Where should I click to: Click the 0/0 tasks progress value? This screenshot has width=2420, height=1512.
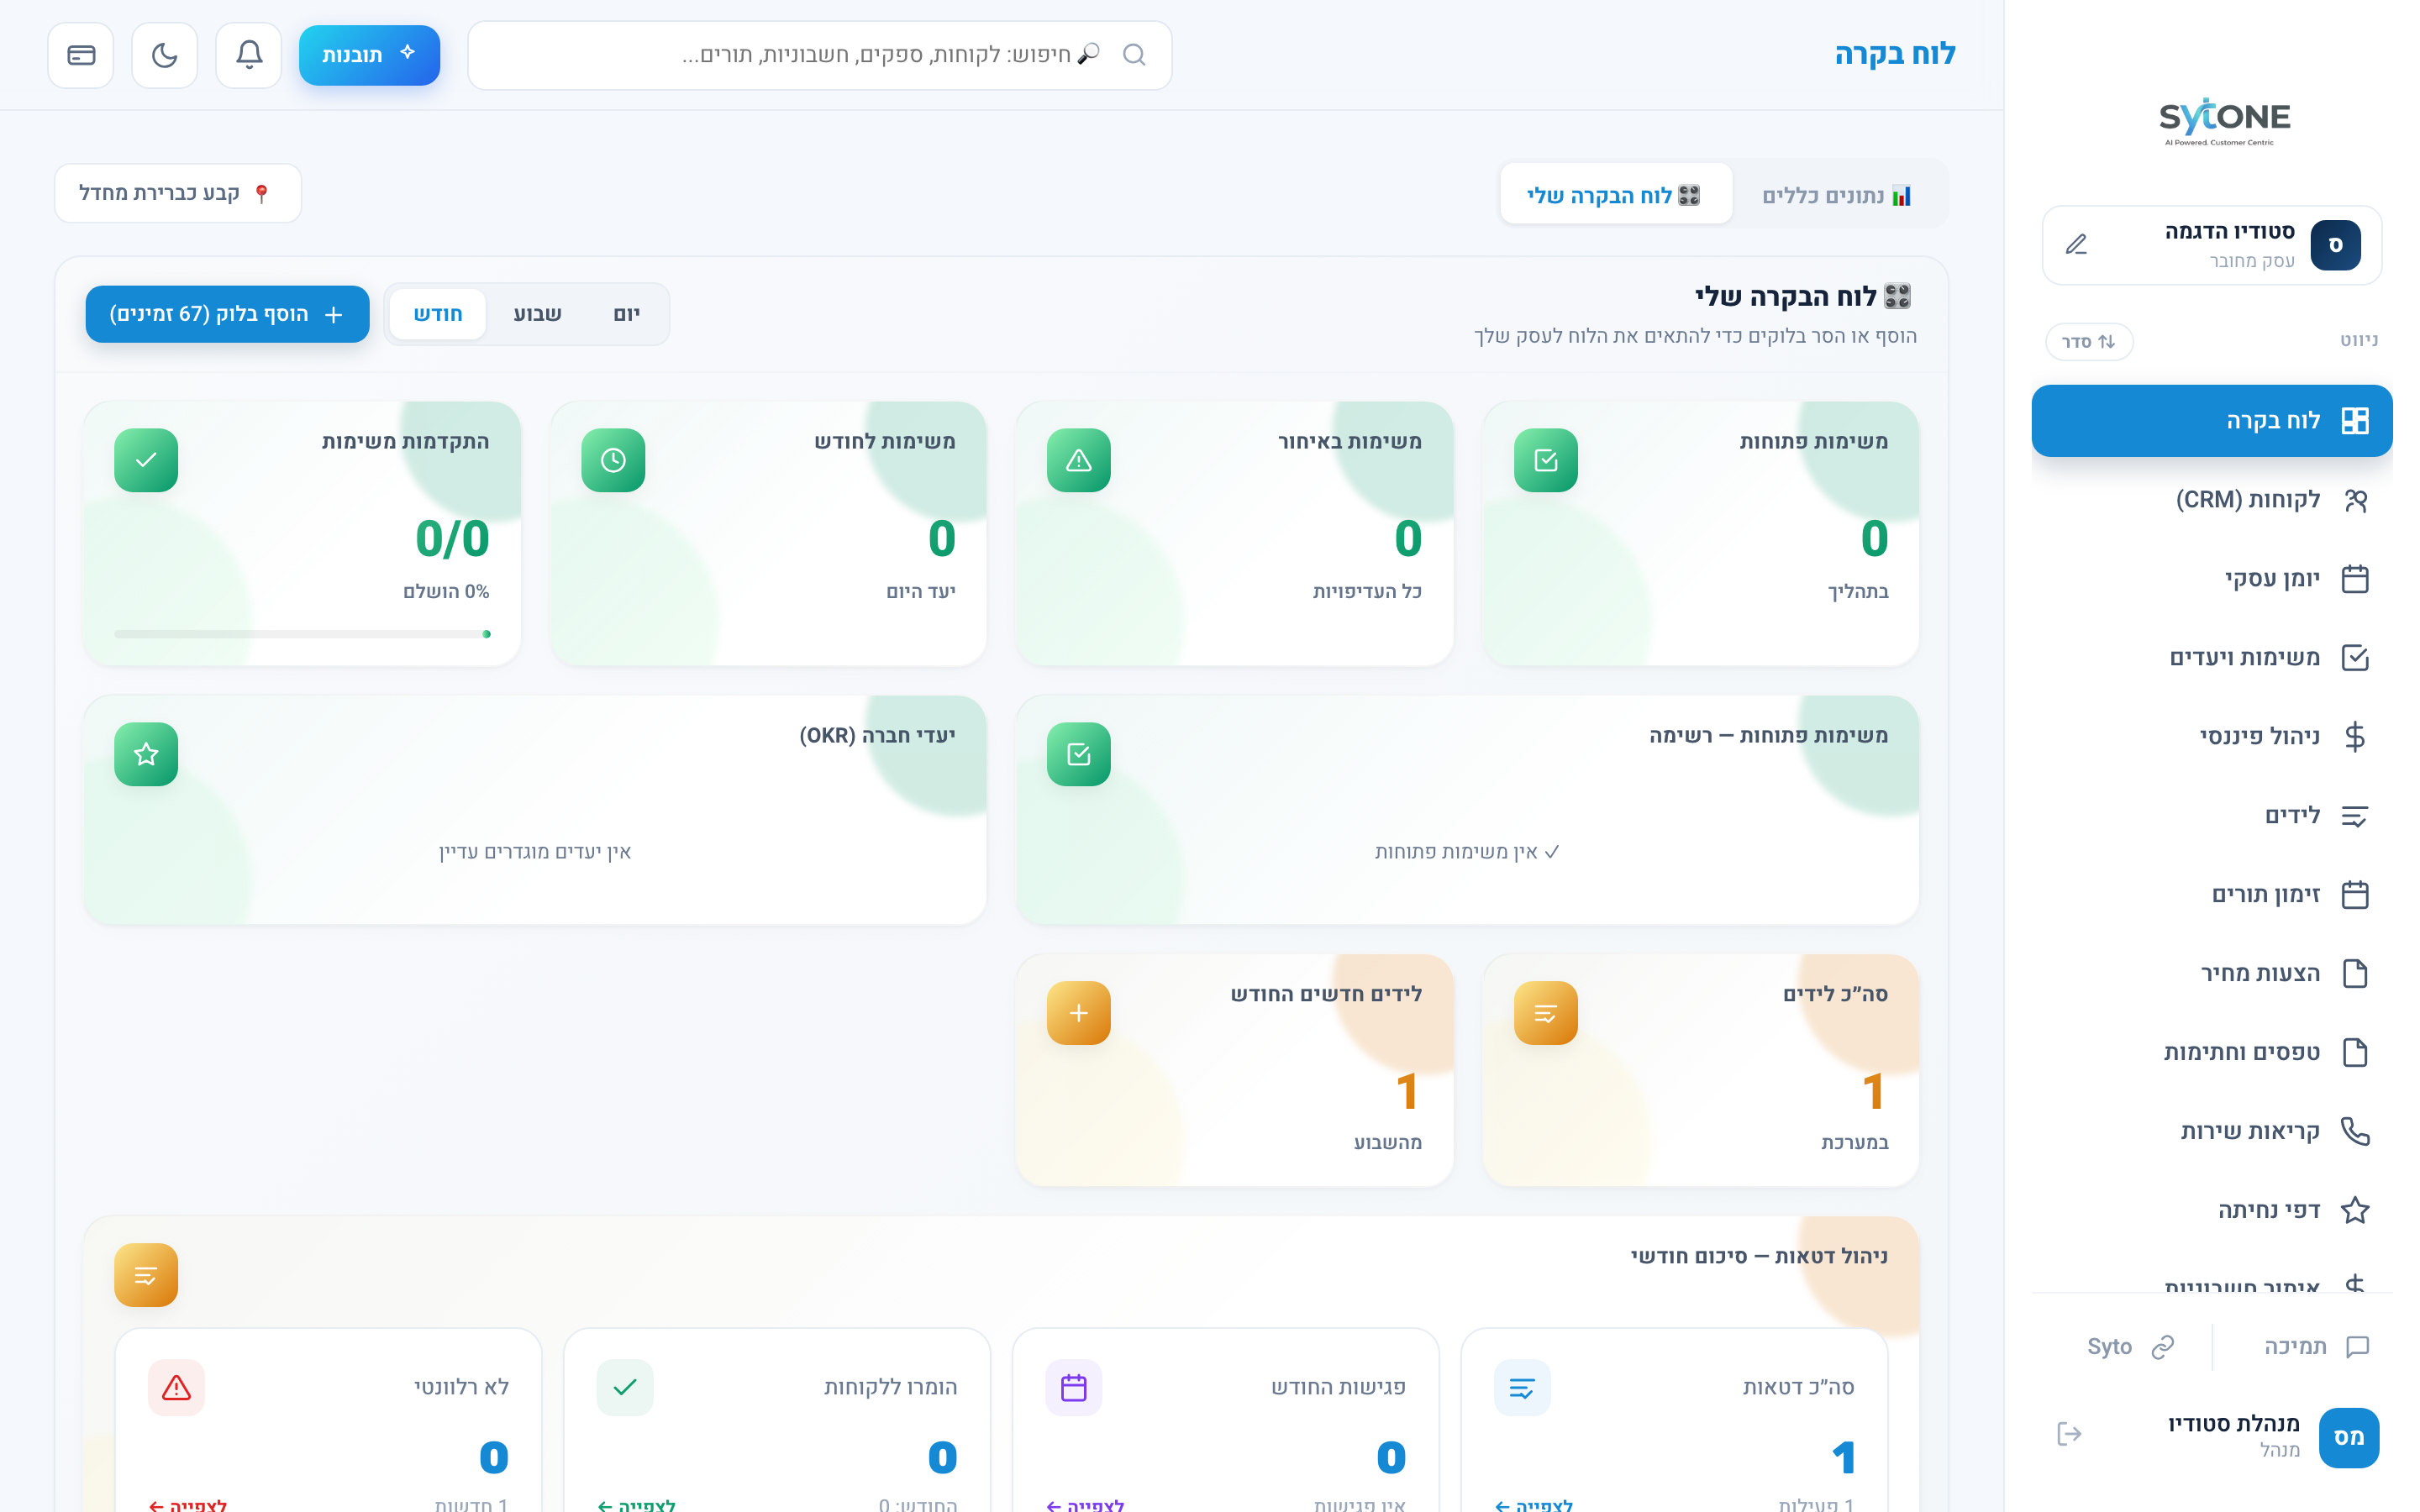[x=452, y=539]
